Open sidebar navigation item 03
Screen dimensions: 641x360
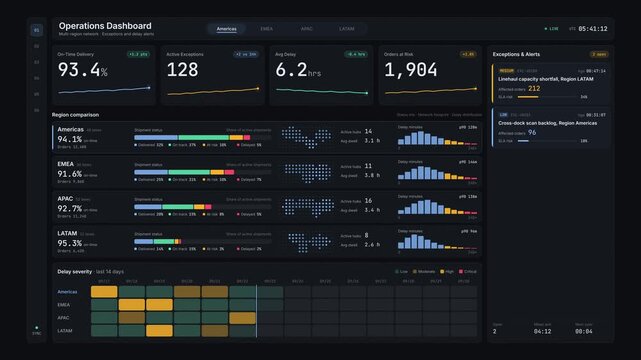[37, 62]
